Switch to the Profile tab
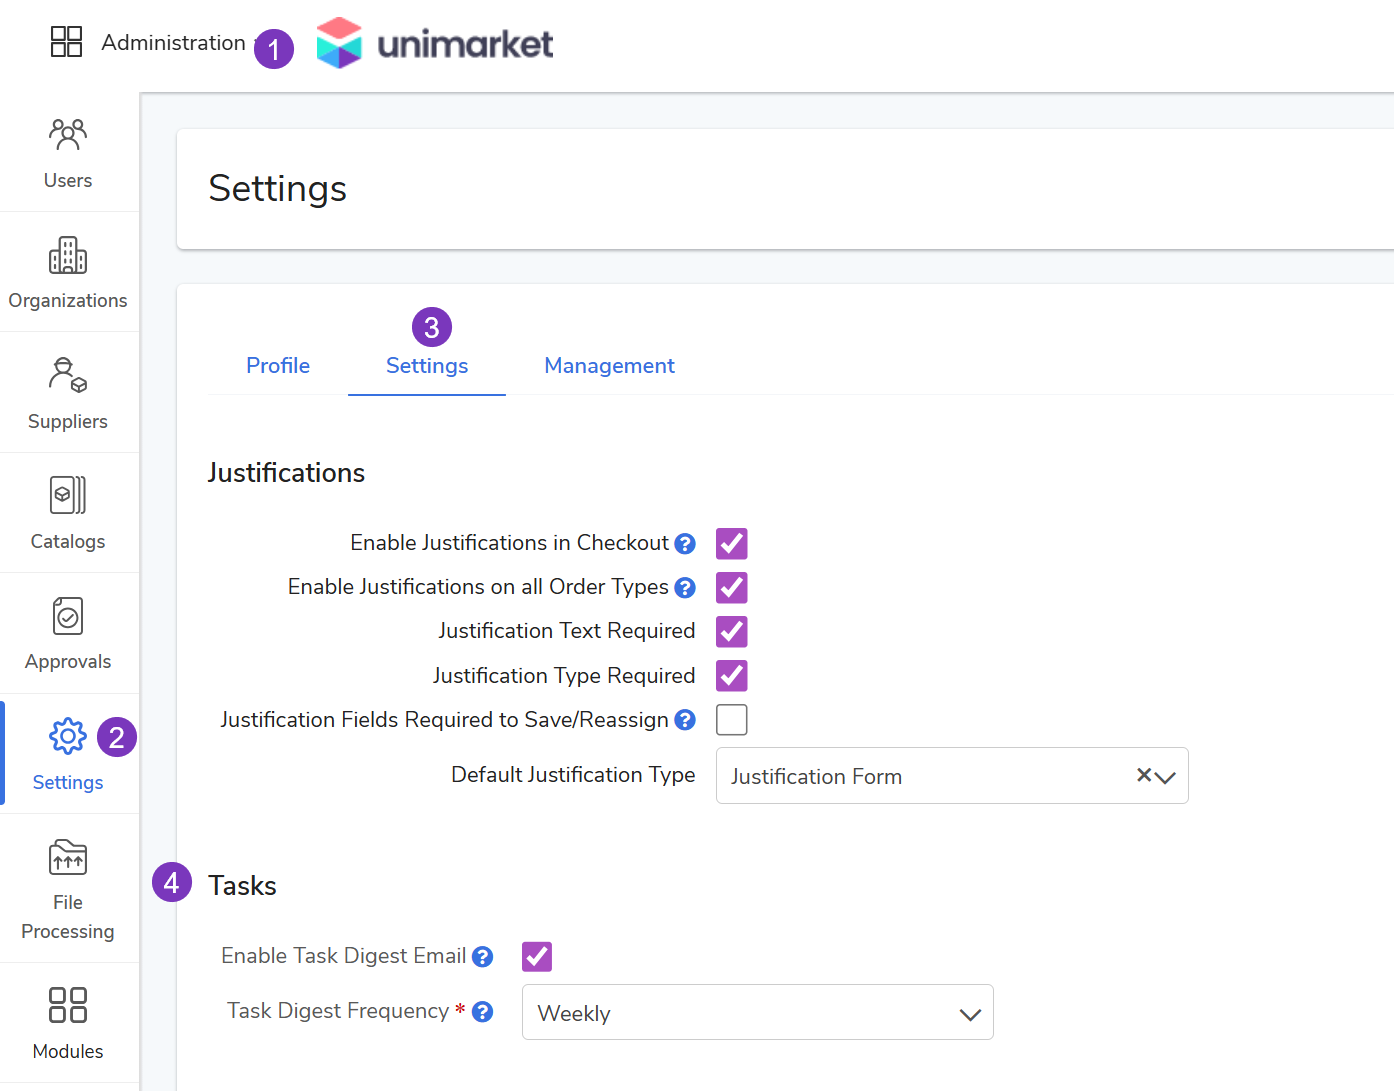1394x1091 pixels. tap(278, 366)
